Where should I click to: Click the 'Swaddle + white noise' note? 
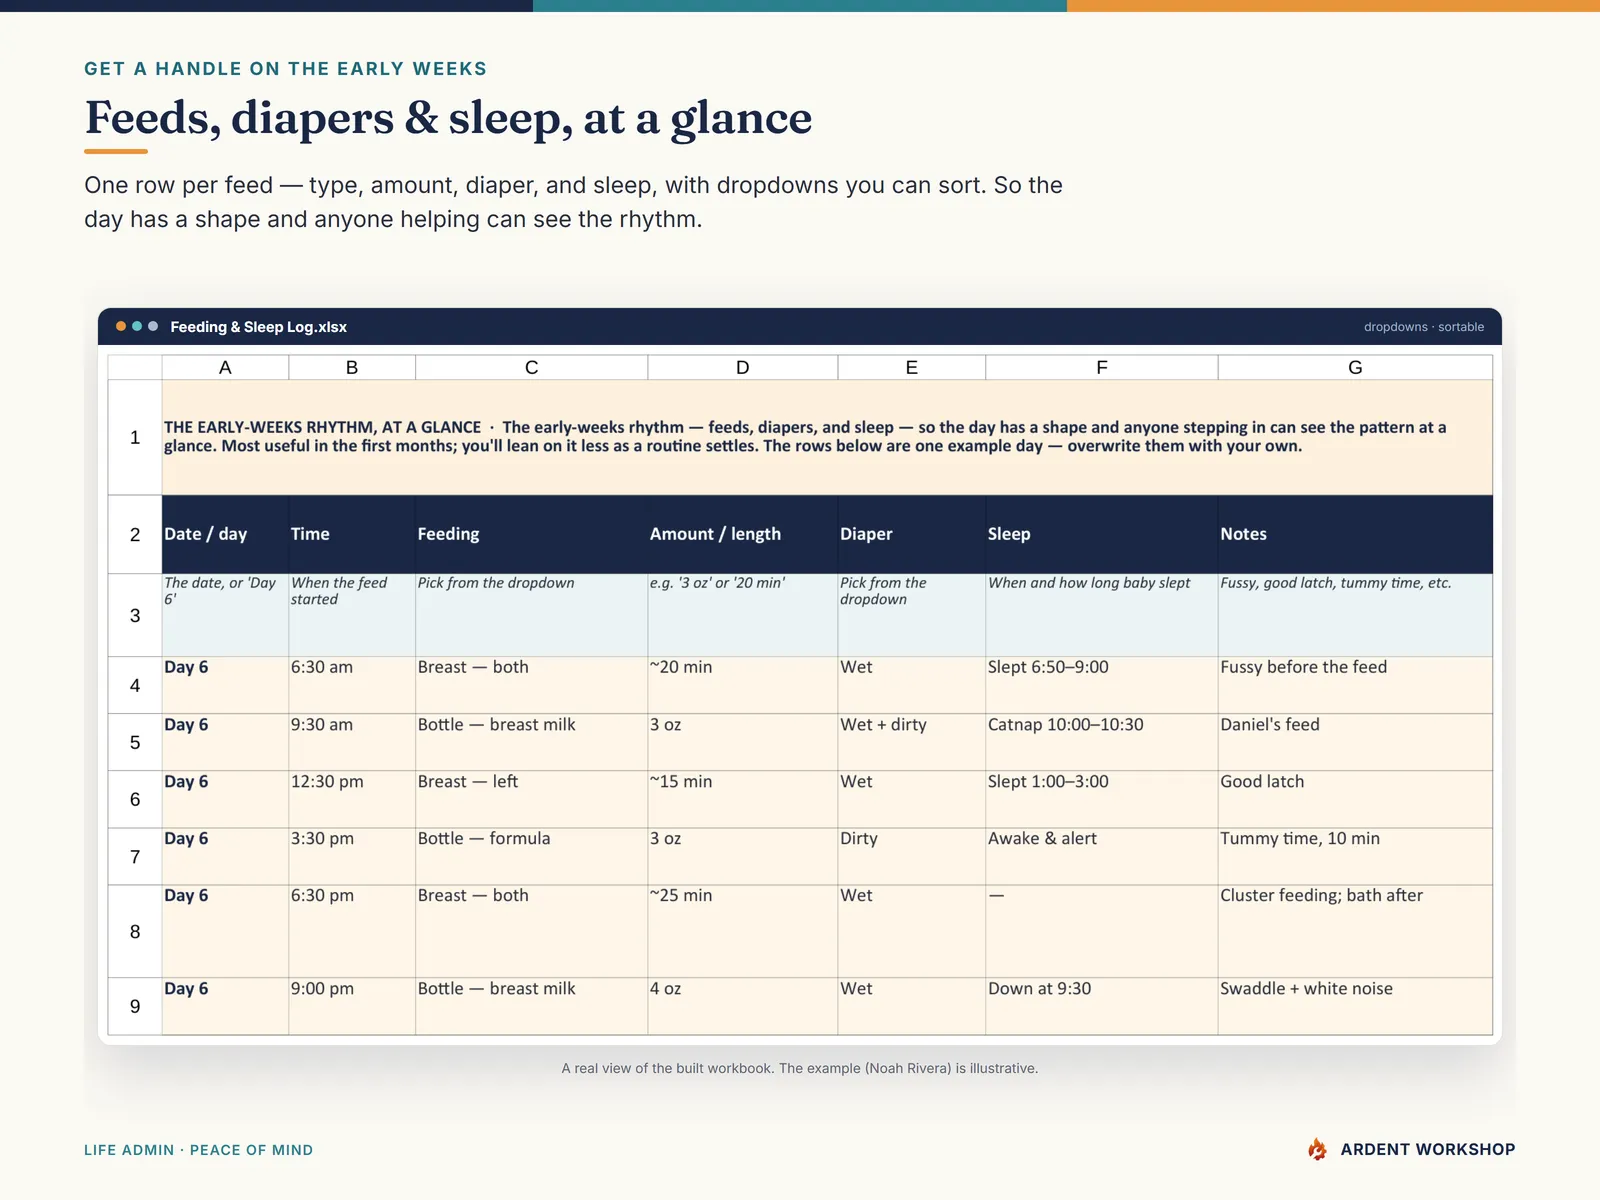point(1355,1006)
